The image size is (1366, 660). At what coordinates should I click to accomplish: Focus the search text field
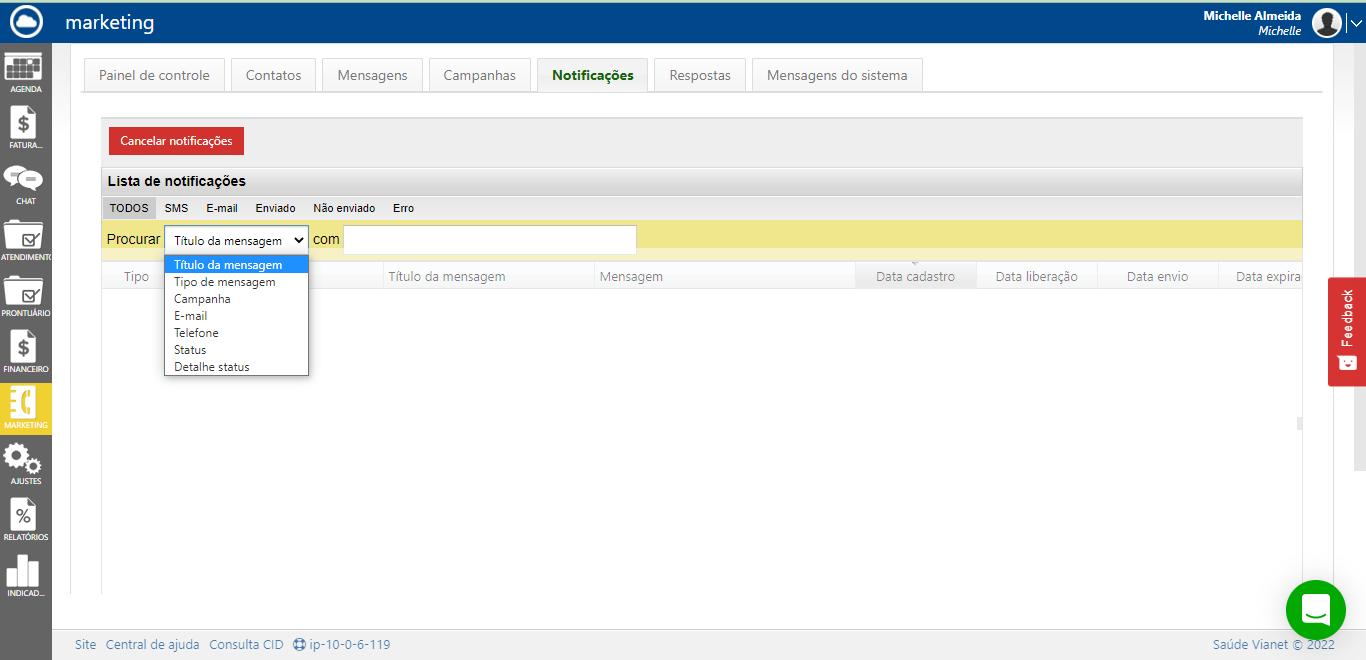(x=490, y=240)
